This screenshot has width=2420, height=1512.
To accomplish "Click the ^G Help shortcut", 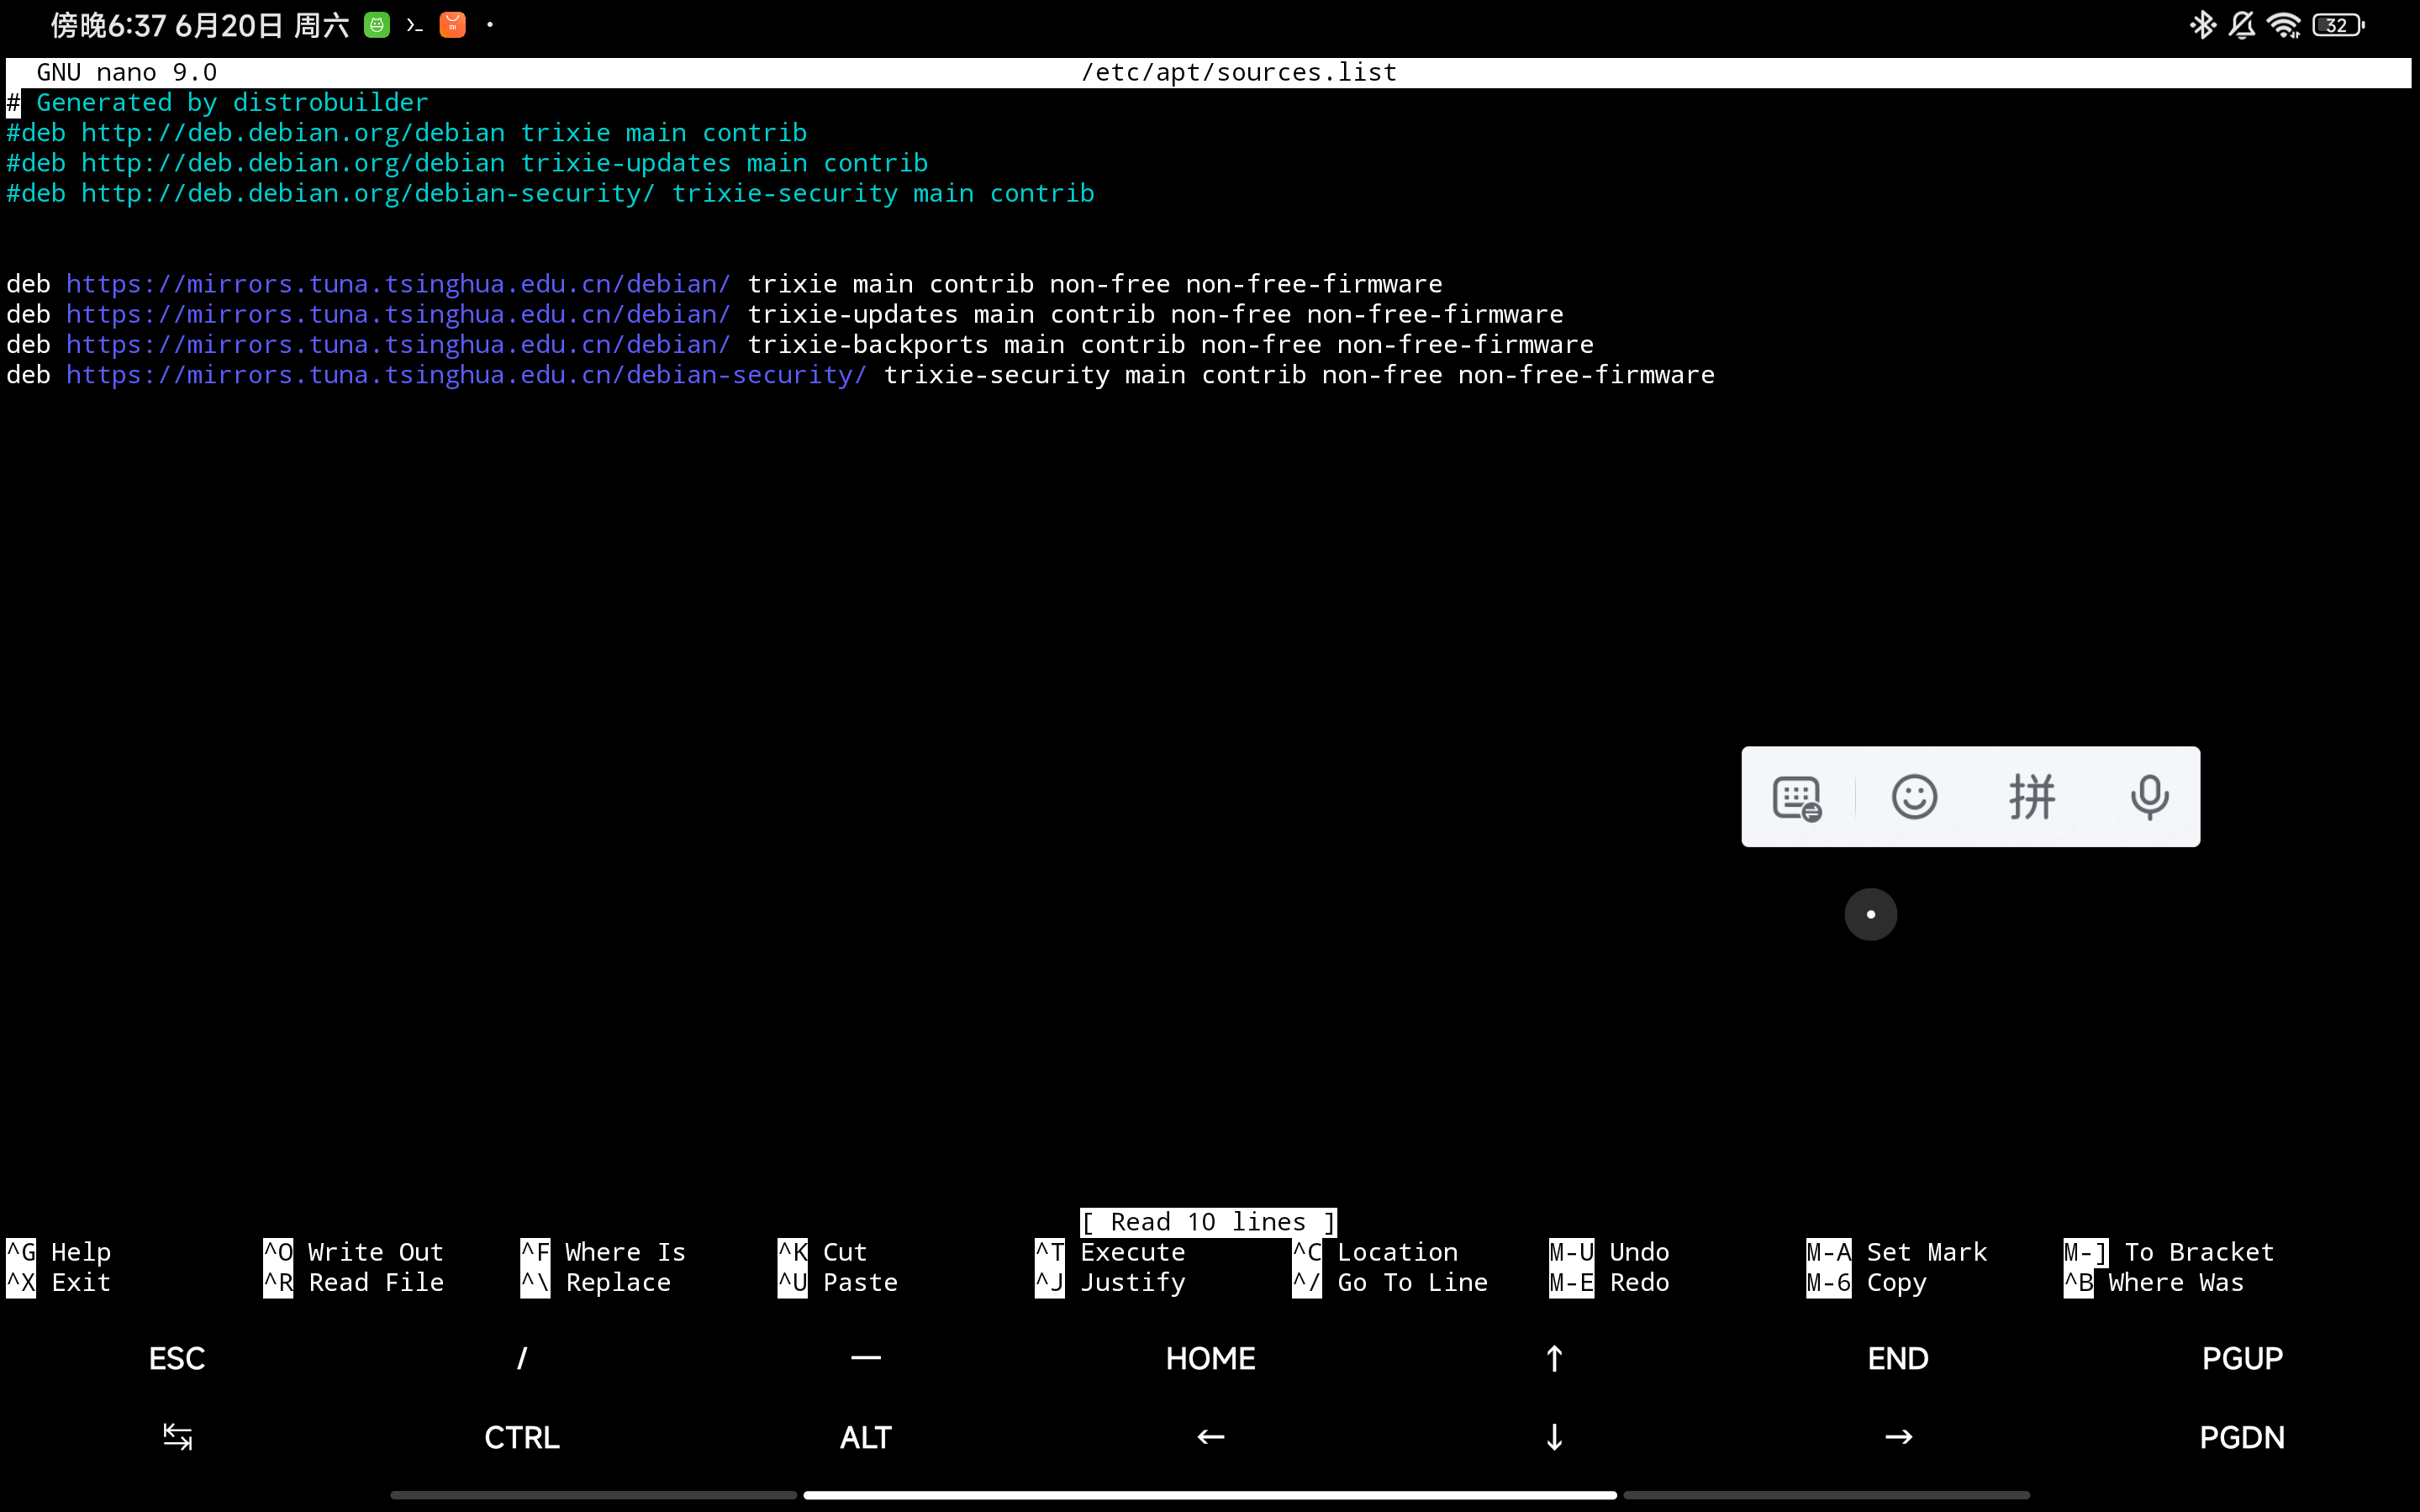I will [x=59, y=1252].
